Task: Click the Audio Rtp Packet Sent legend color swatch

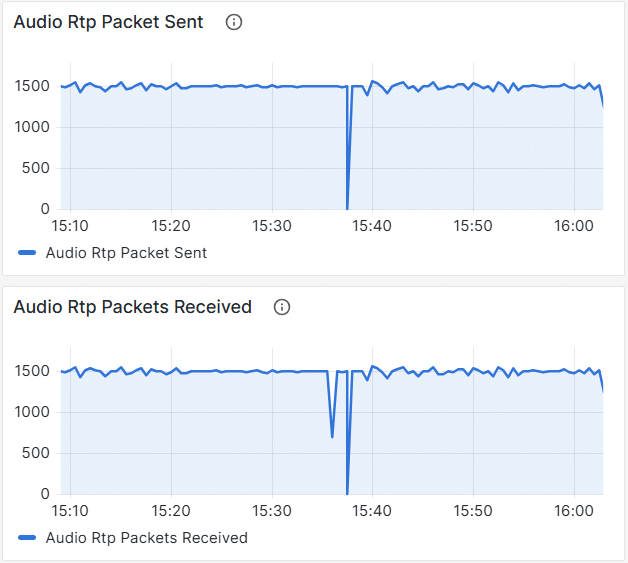Action: click(x=27, y=253)
